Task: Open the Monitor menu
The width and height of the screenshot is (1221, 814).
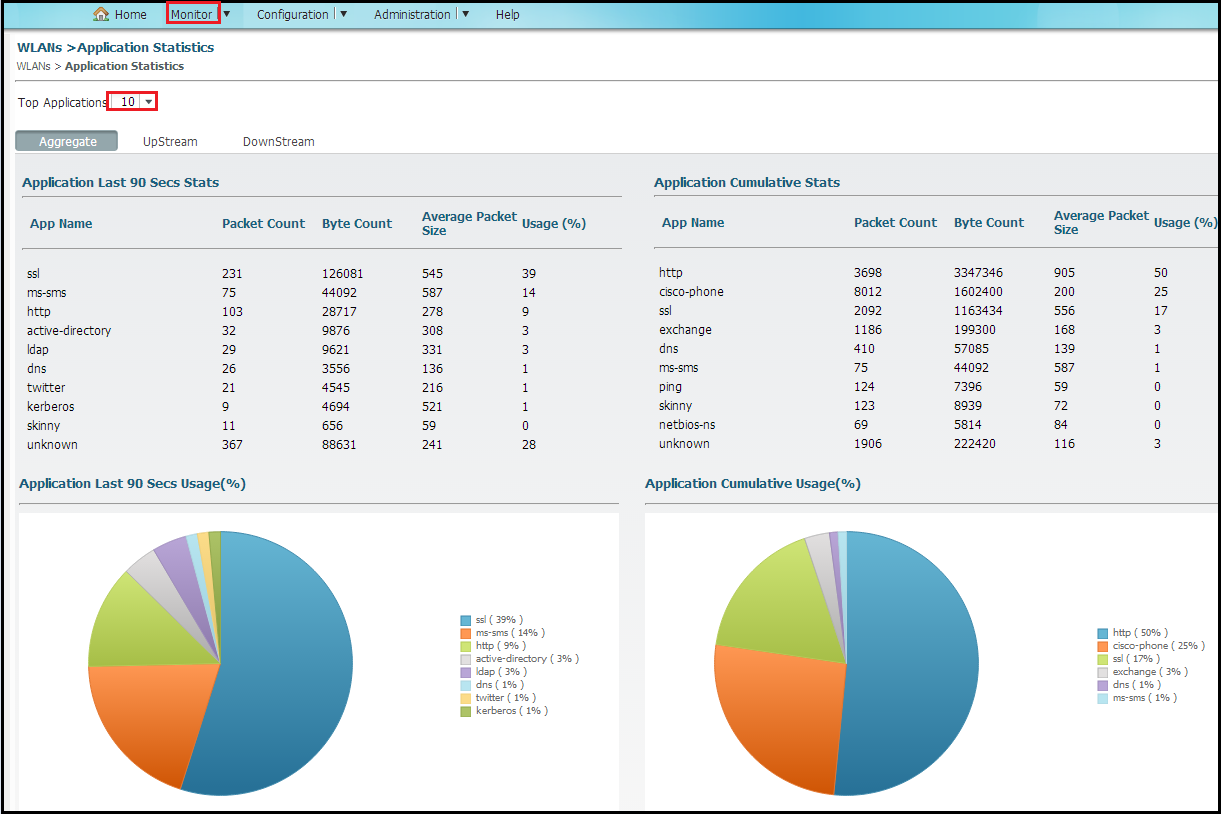Action: click(x=191, y=14)
